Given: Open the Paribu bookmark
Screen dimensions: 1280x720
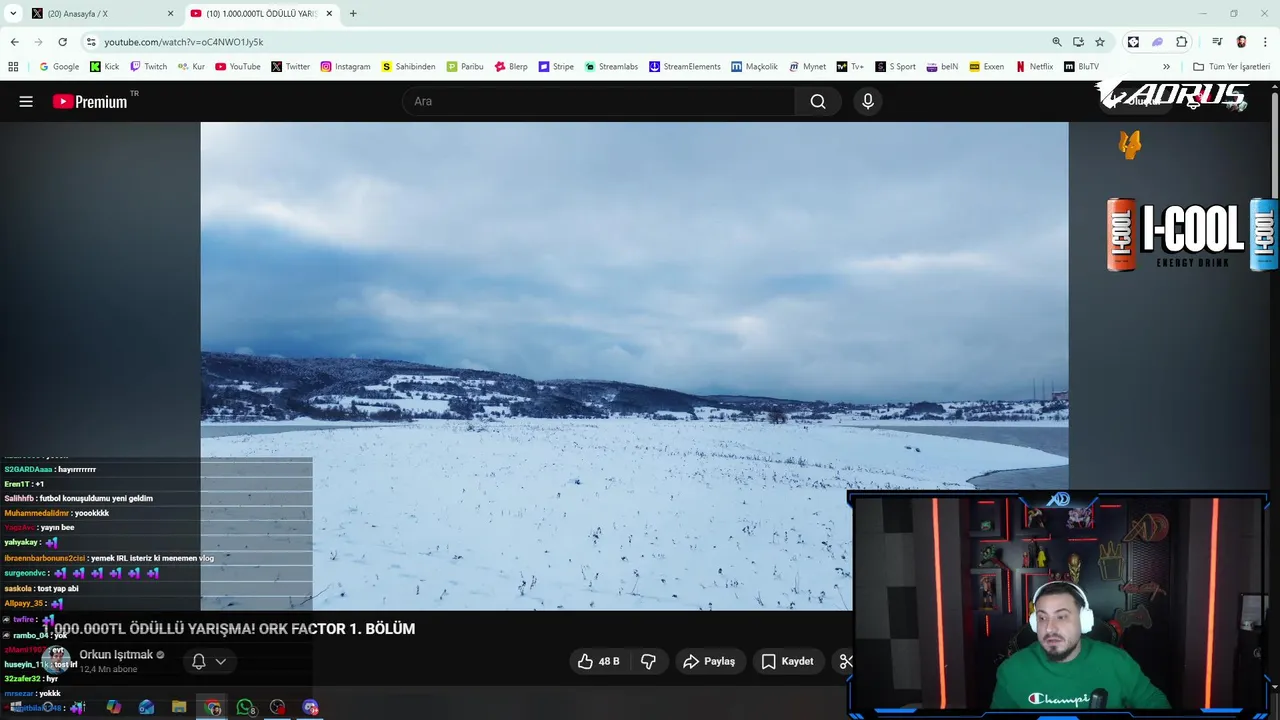Looking at the screenshot, I should 465,67.
